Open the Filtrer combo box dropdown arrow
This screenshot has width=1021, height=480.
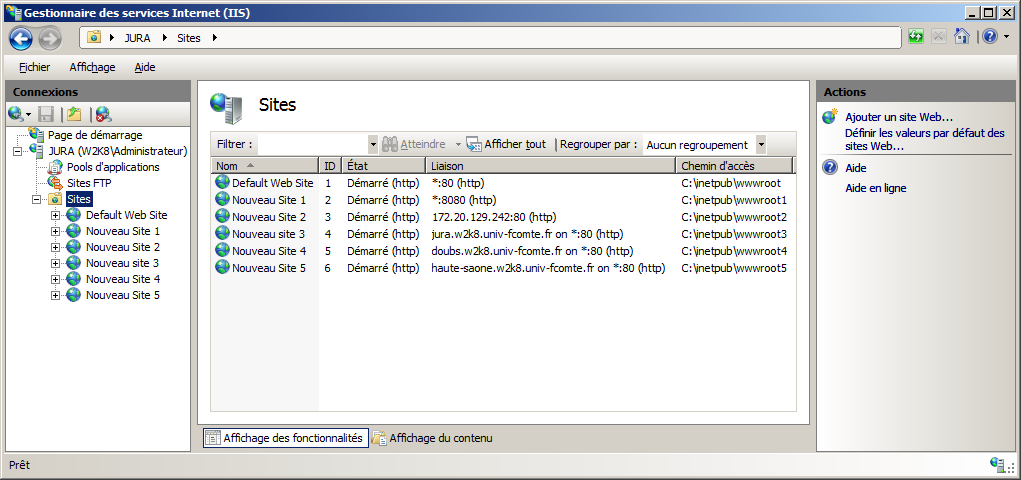click(373, 144)
